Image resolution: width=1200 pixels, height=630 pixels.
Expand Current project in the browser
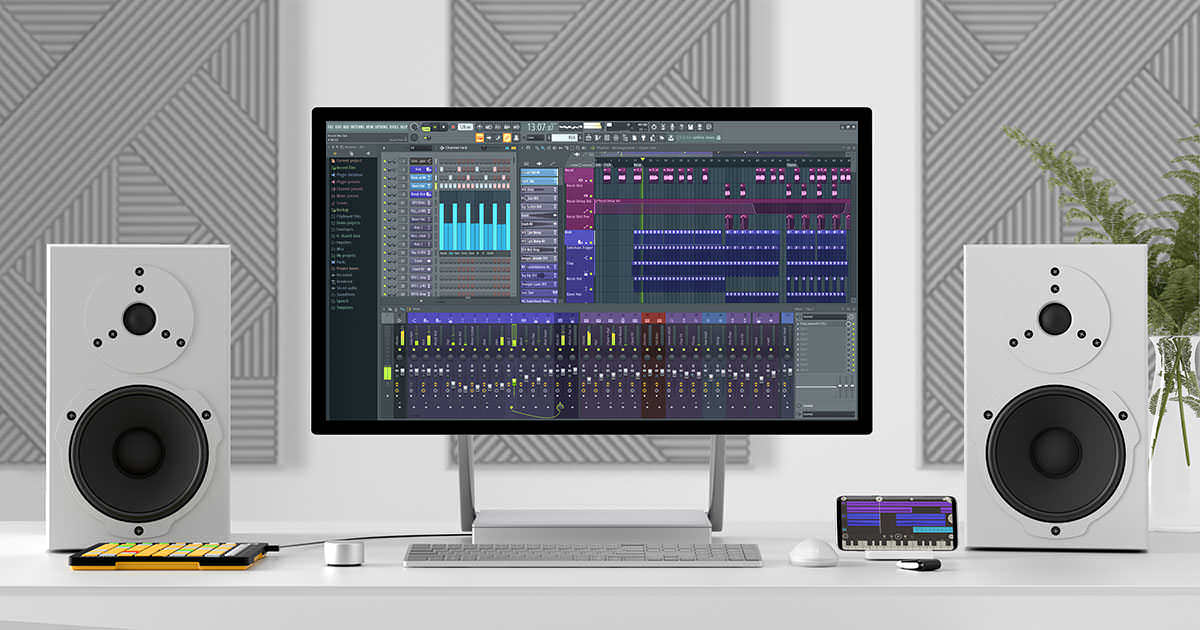point(347,161)
